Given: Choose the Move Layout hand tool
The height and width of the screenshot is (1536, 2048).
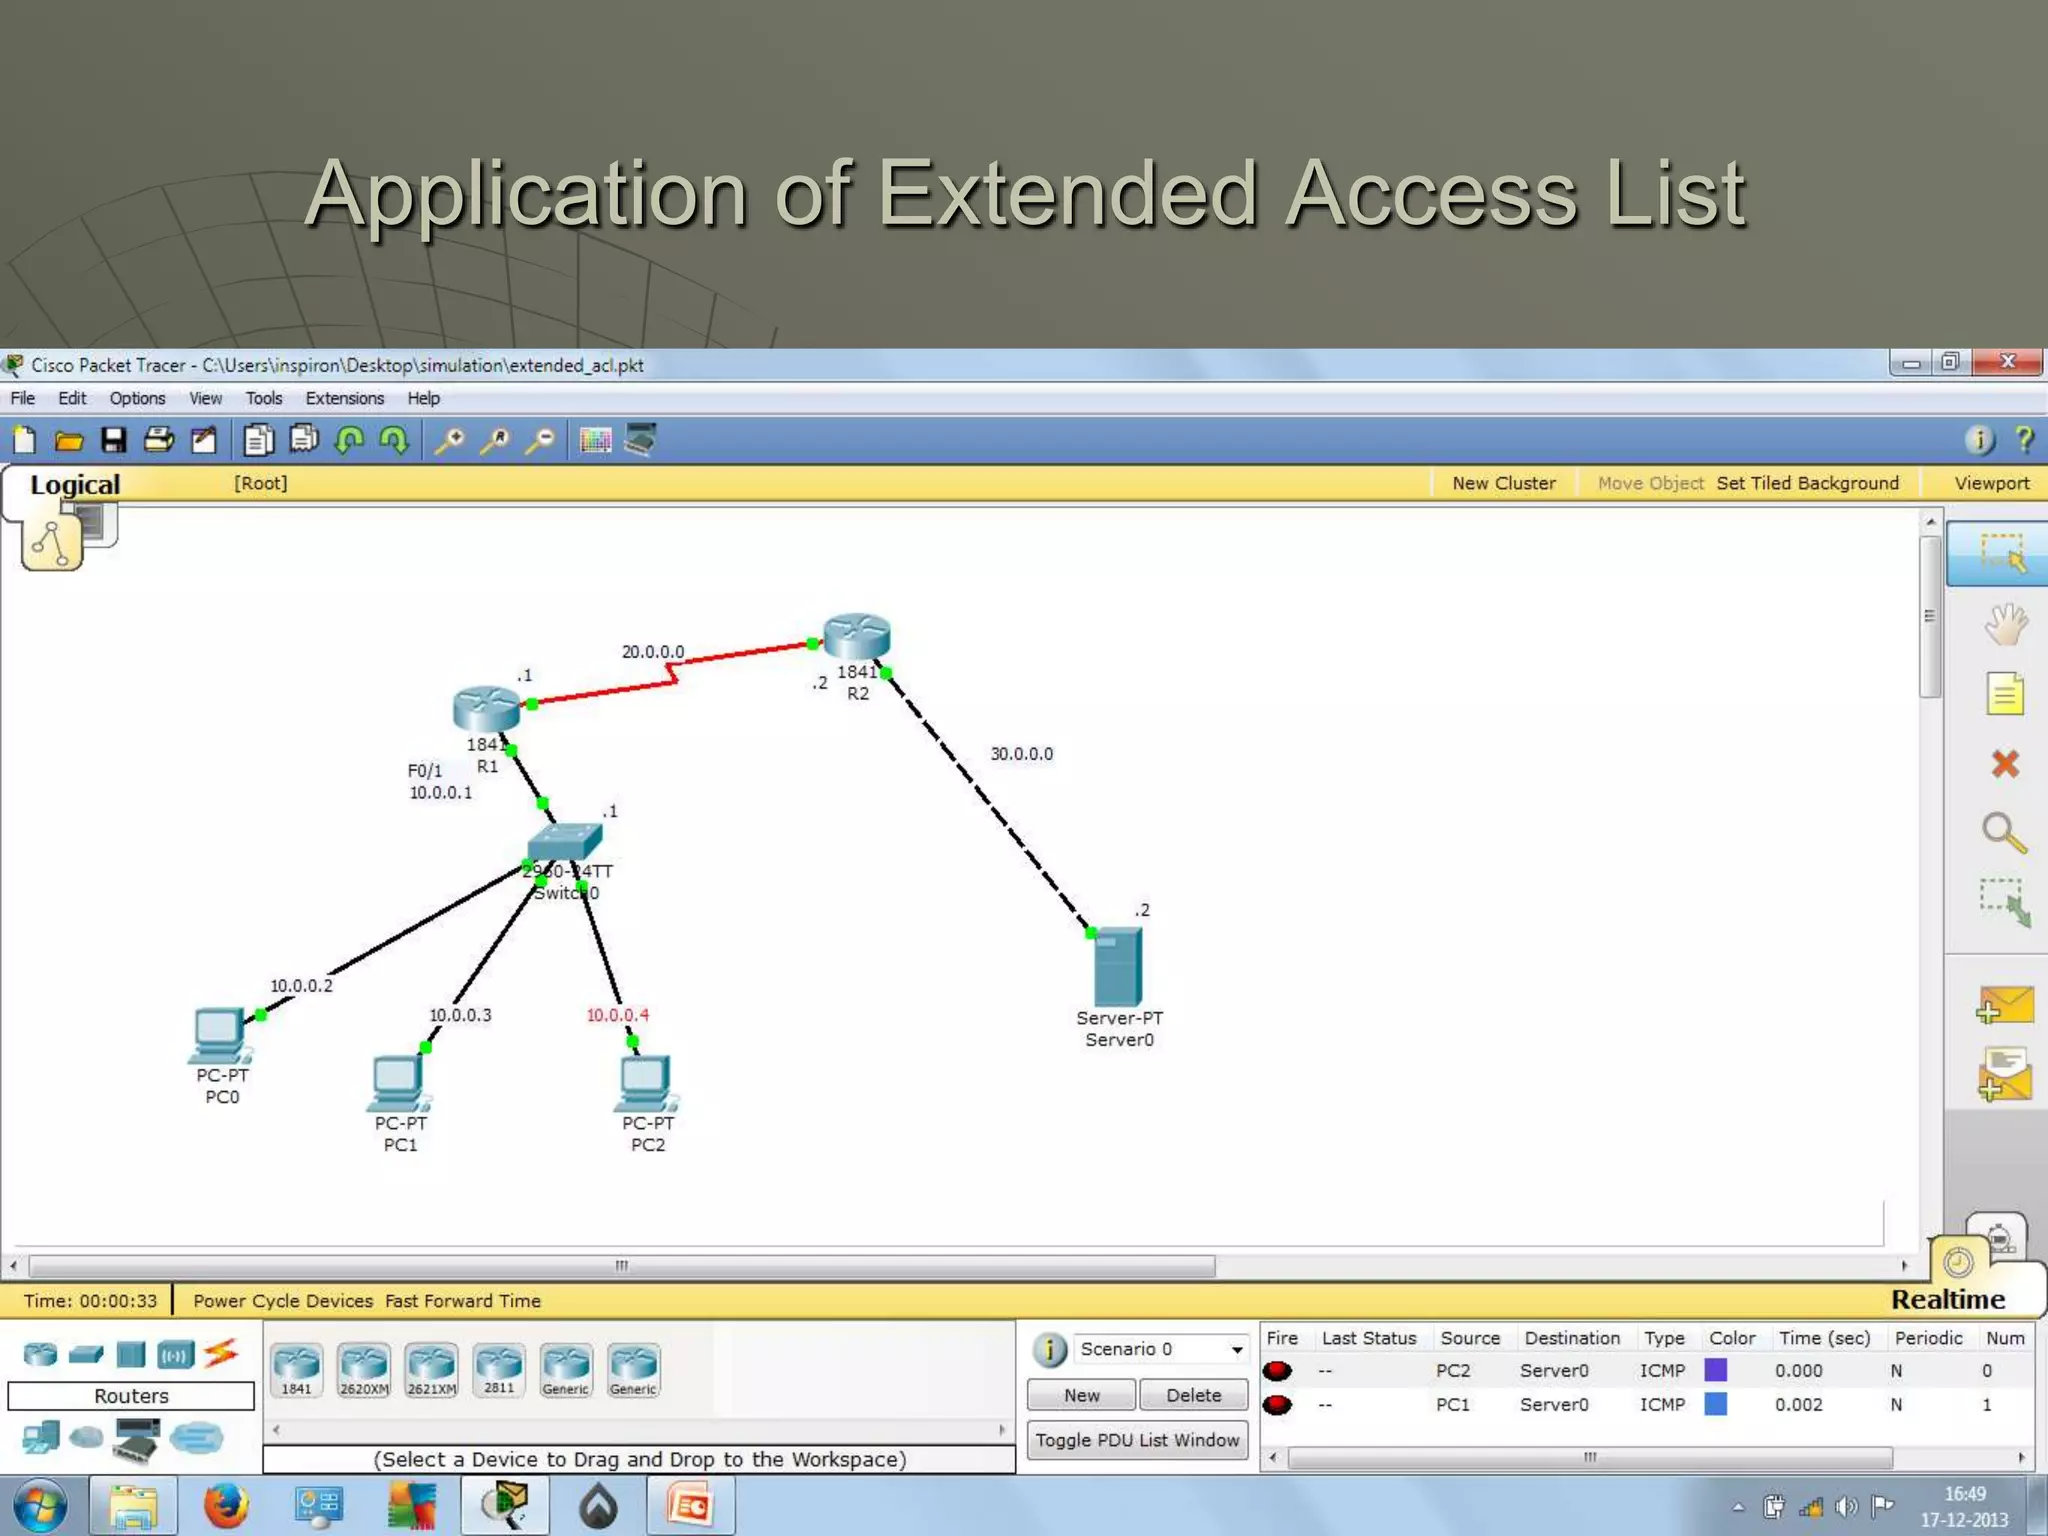Looking at the screenshot, I should click(x=2004, y=625).
